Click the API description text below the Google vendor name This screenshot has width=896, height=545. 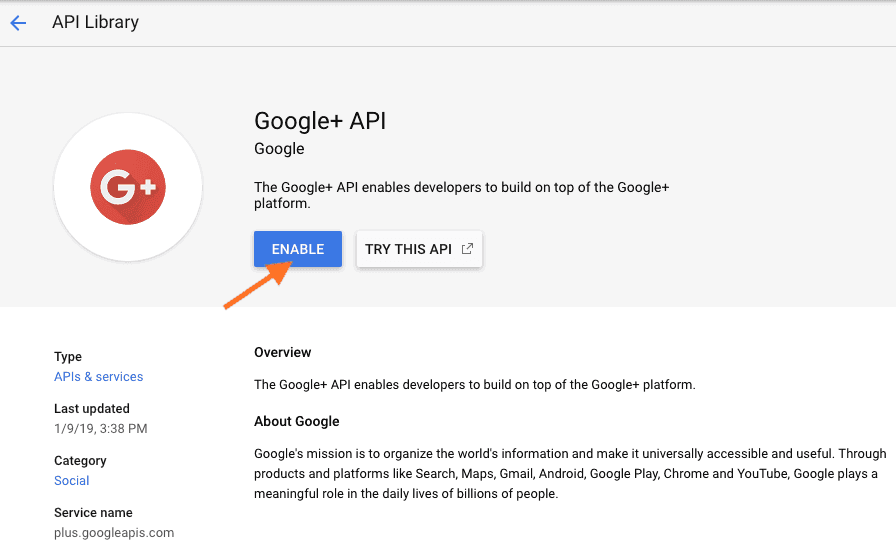461,195
